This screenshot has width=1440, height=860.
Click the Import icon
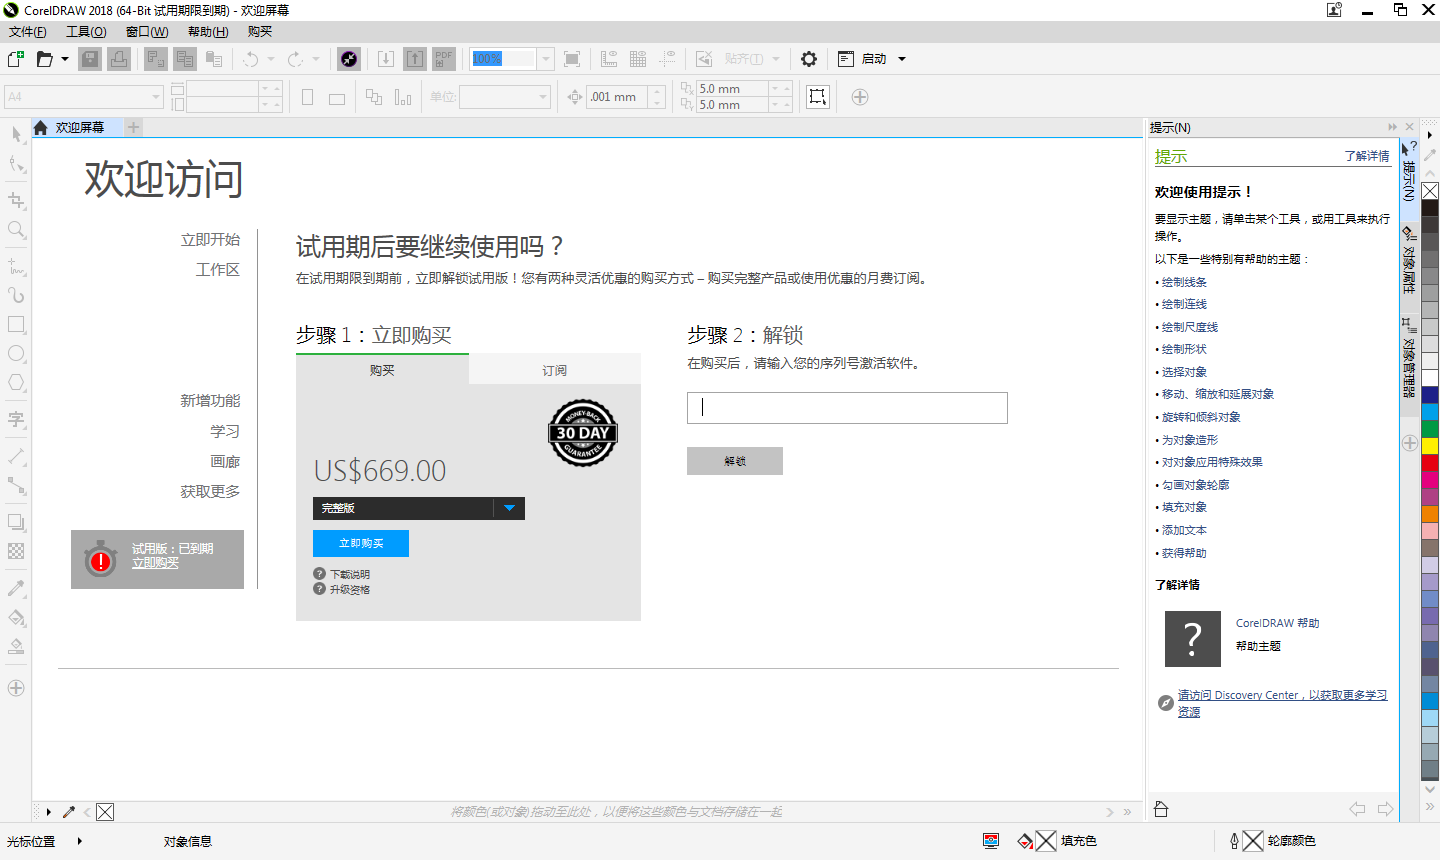pos(386,59)
